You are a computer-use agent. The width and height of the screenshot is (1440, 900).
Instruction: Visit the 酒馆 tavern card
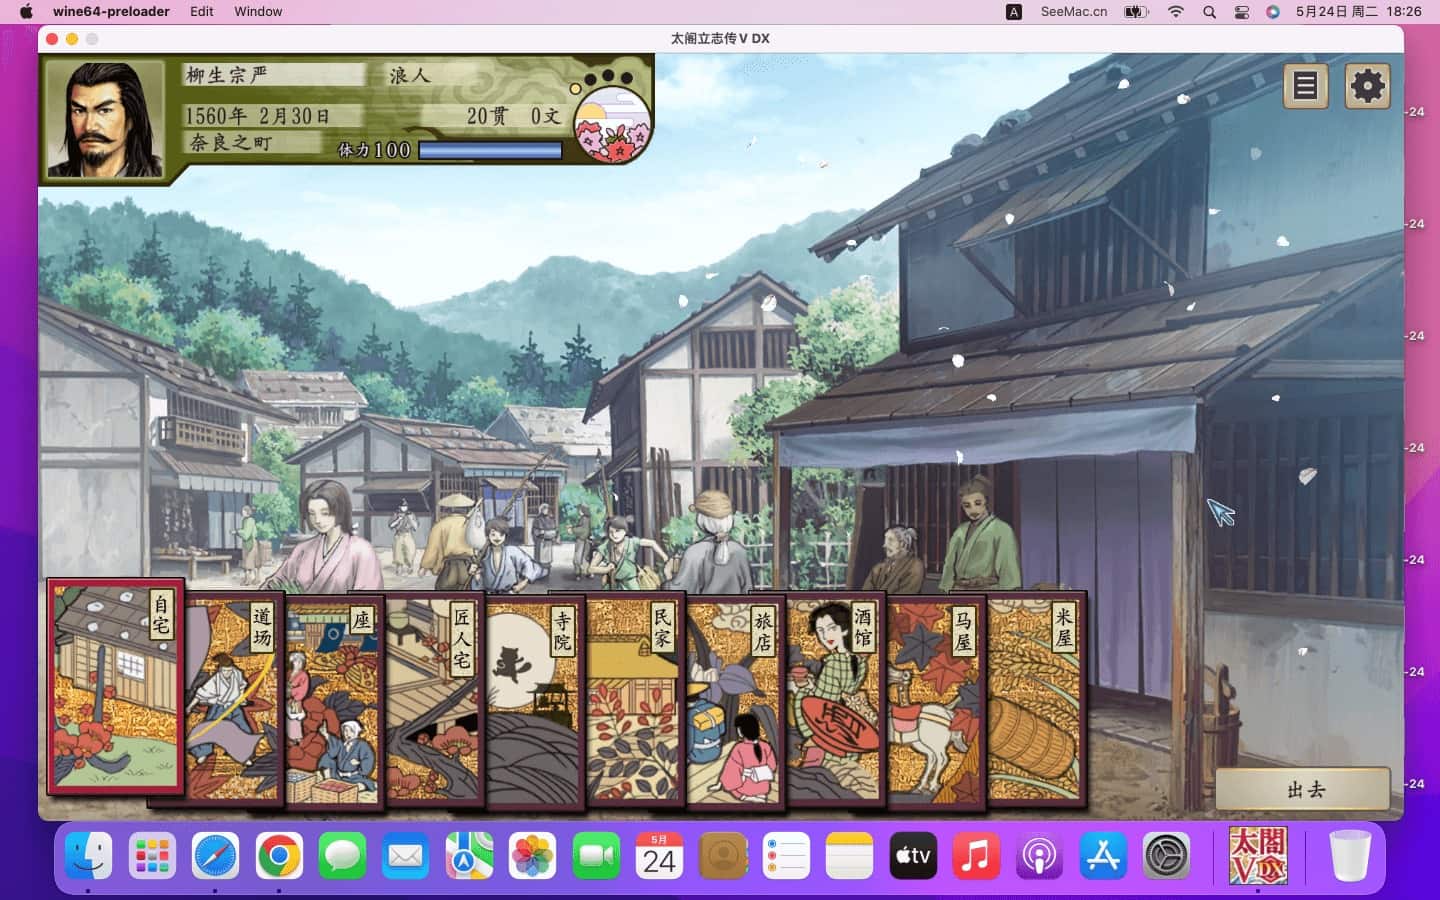(x=835, y=700)
